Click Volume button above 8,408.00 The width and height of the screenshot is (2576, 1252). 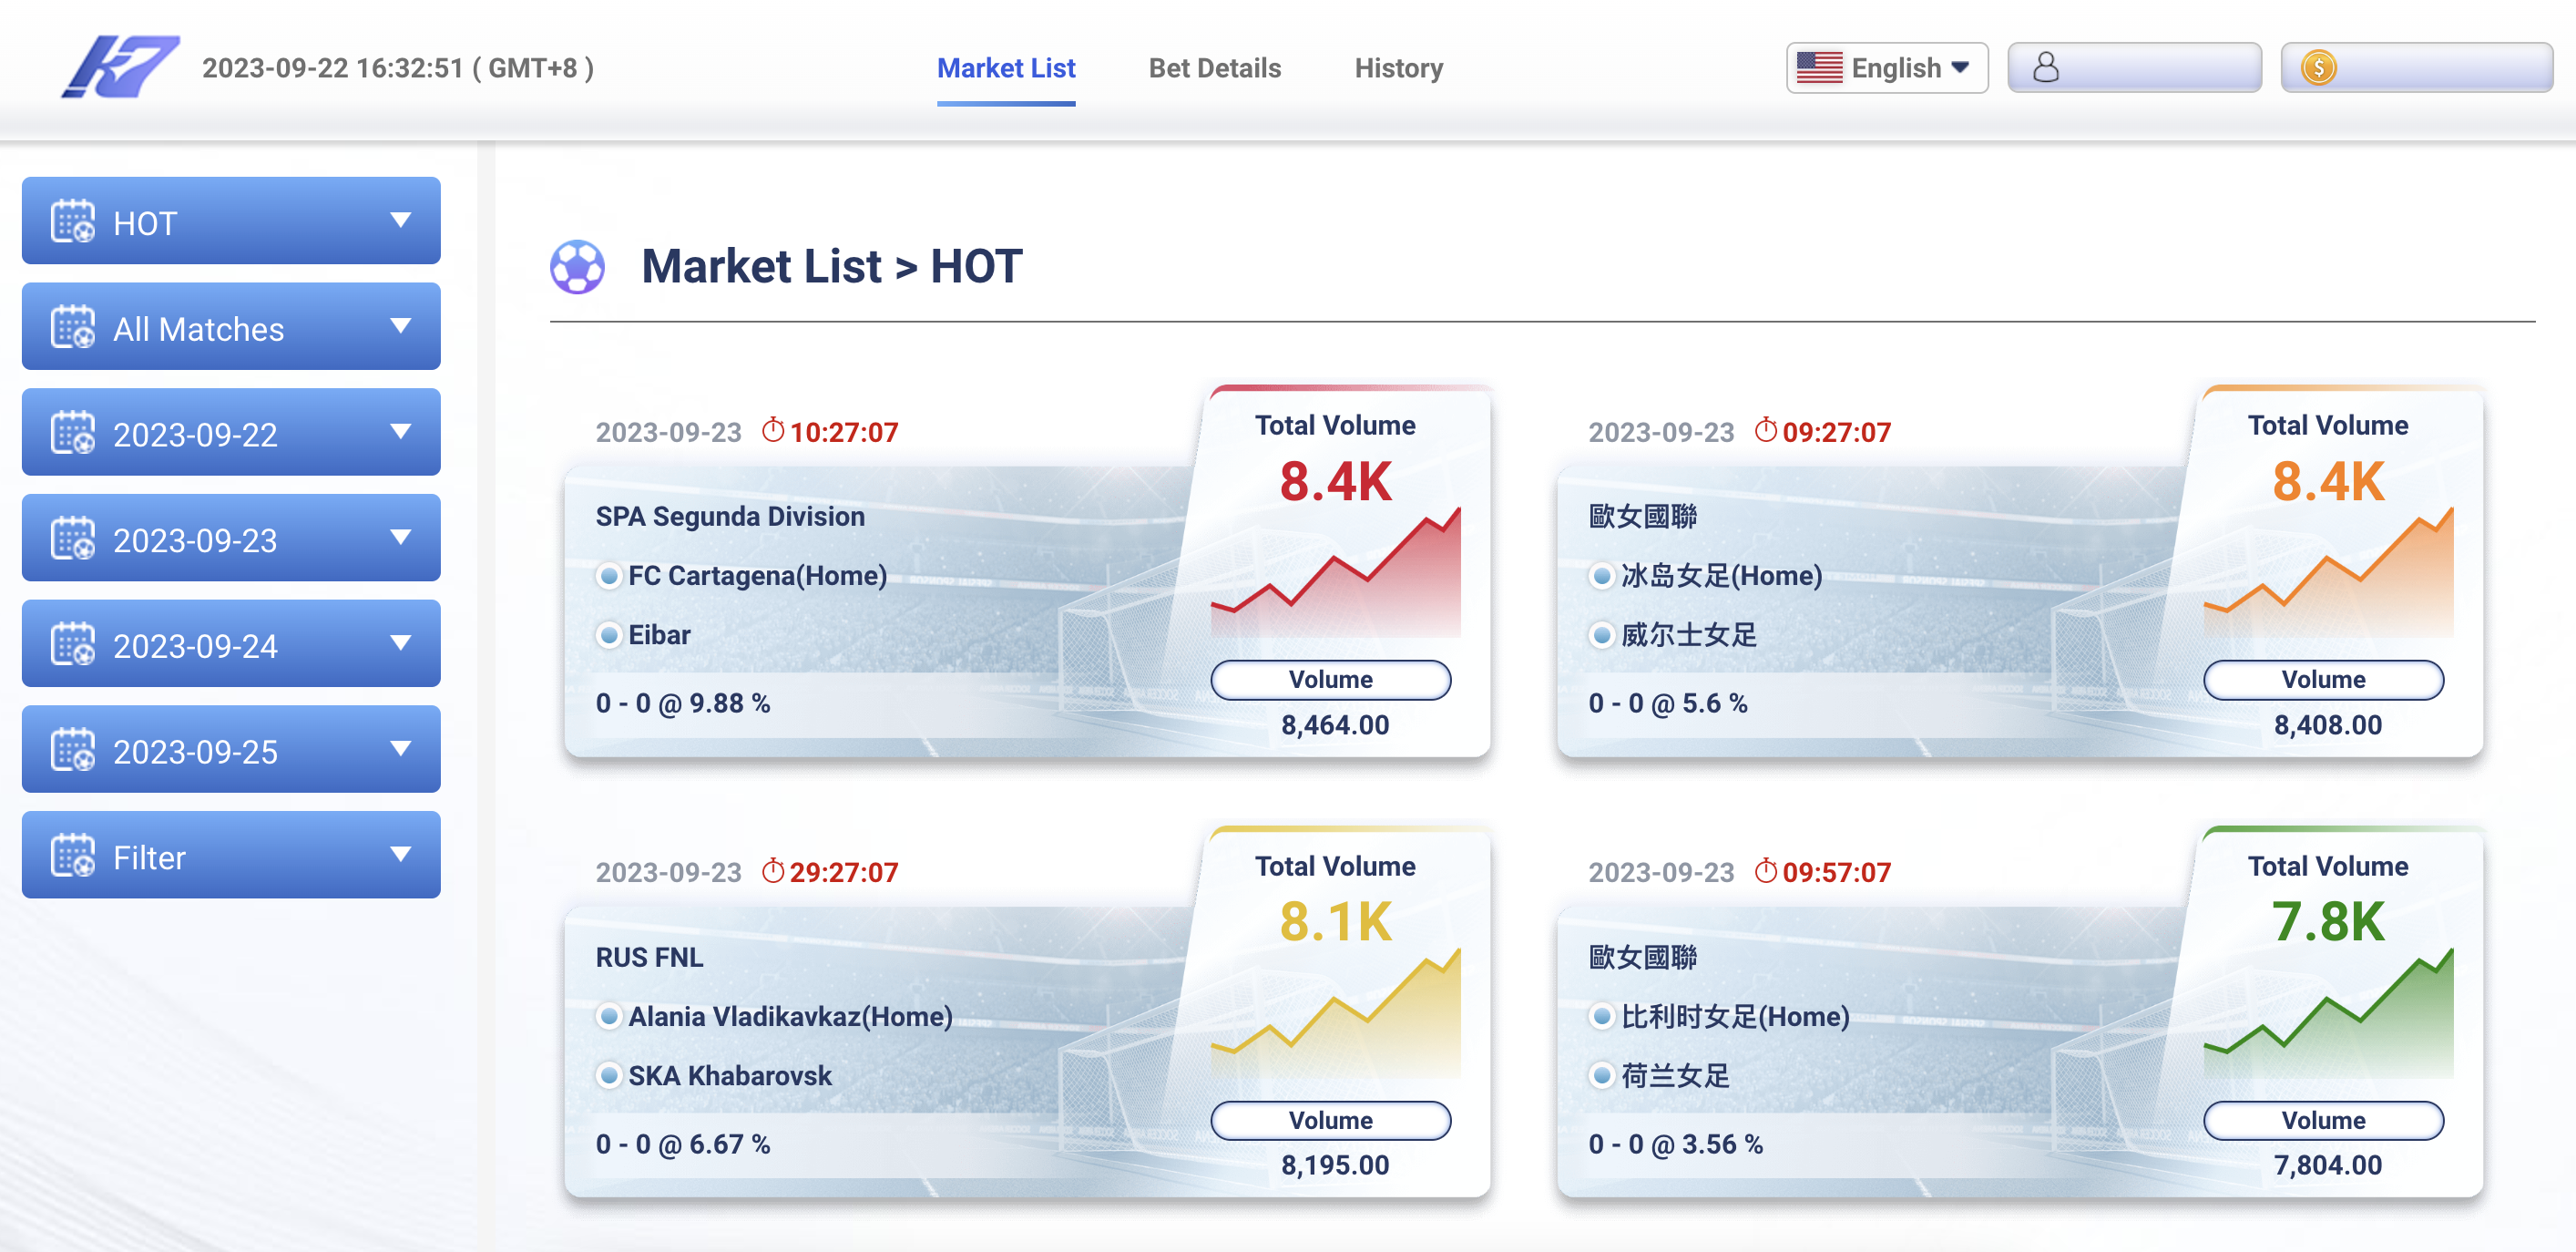point(2322,680)
